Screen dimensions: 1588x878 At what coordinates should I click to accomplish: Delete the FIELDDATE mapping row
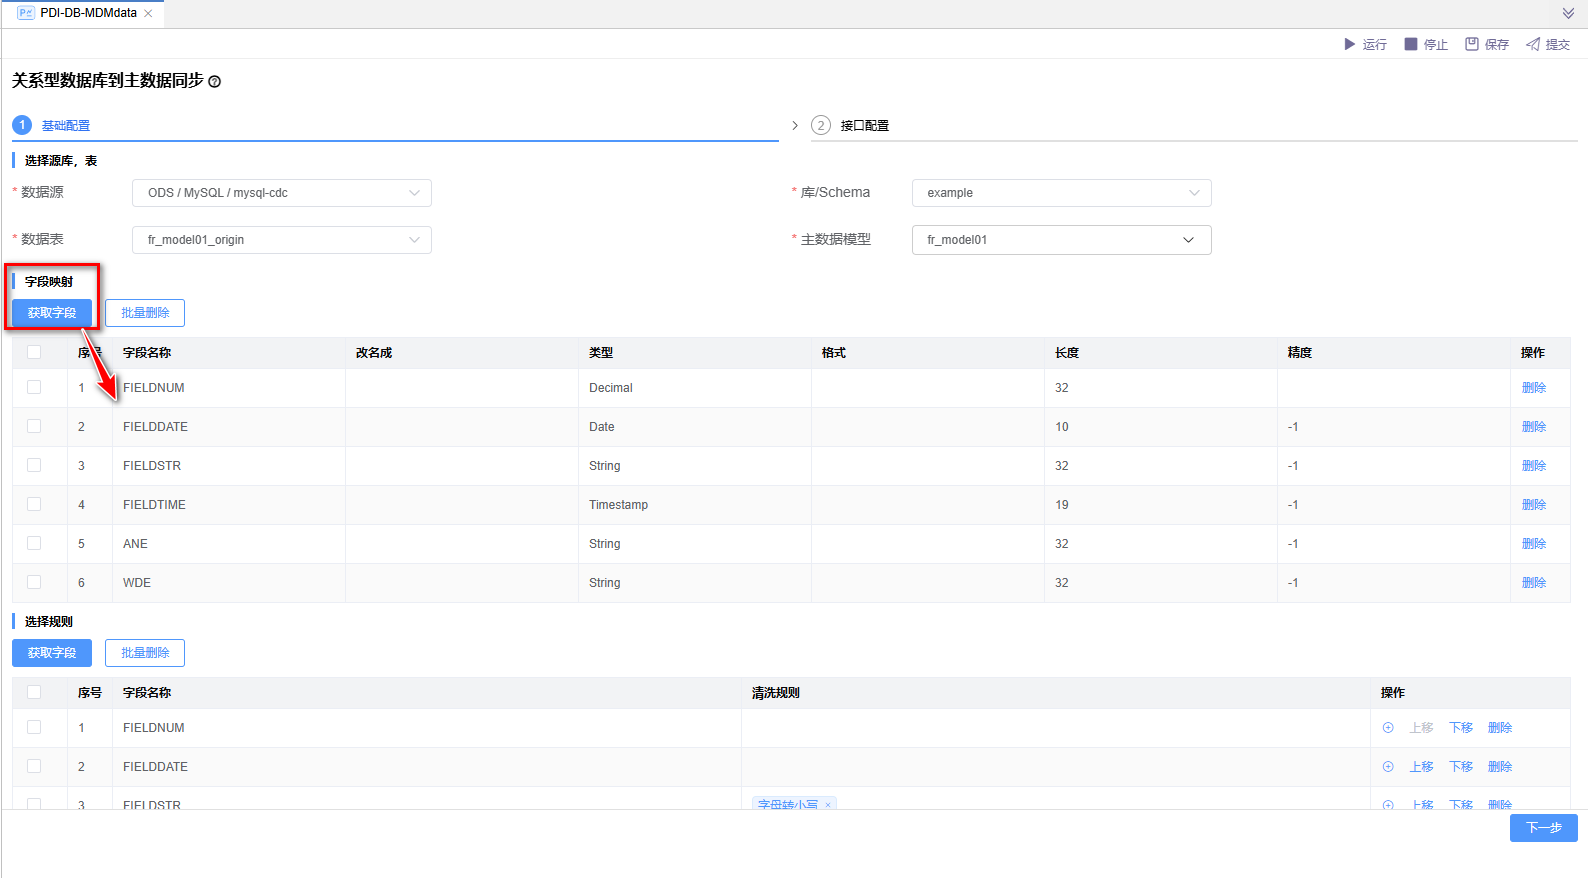(x=1534, y=427)
